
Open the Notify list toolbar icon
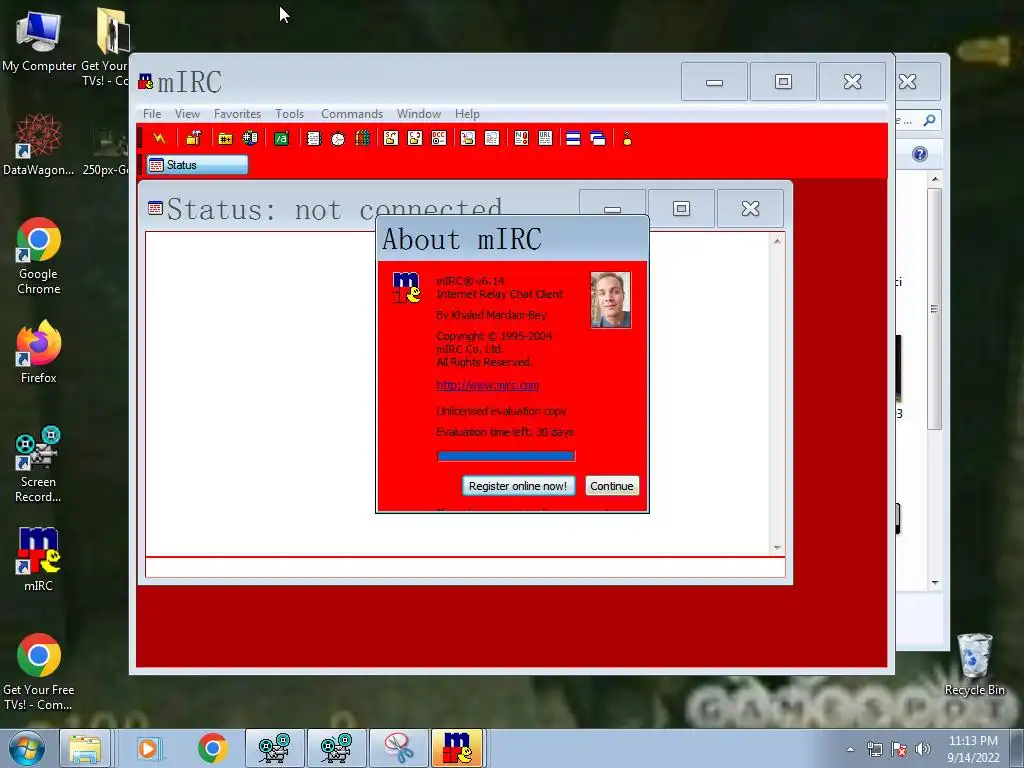point(521,138)
